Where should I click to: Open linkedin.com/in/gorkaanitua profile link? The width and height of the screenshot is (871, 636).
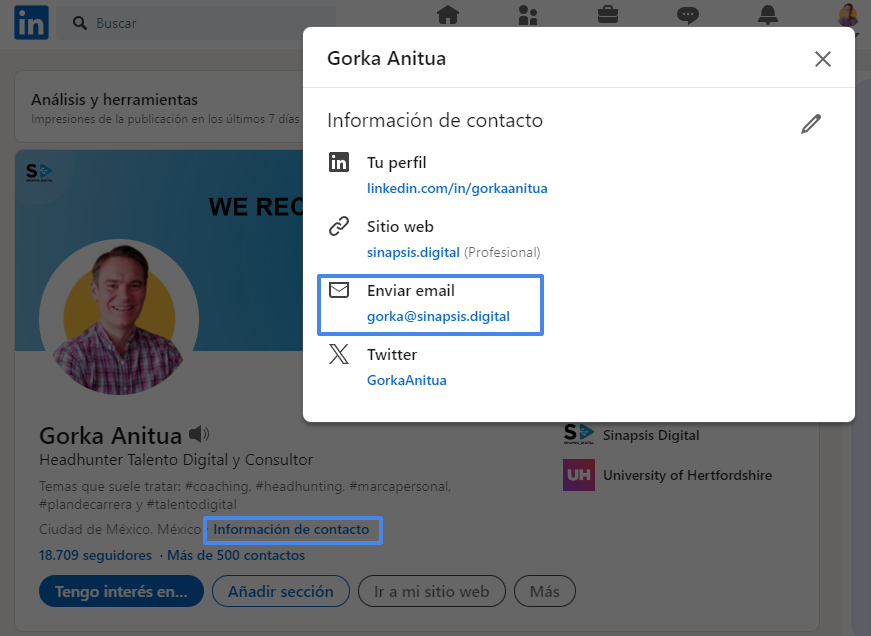coord(457,188)
